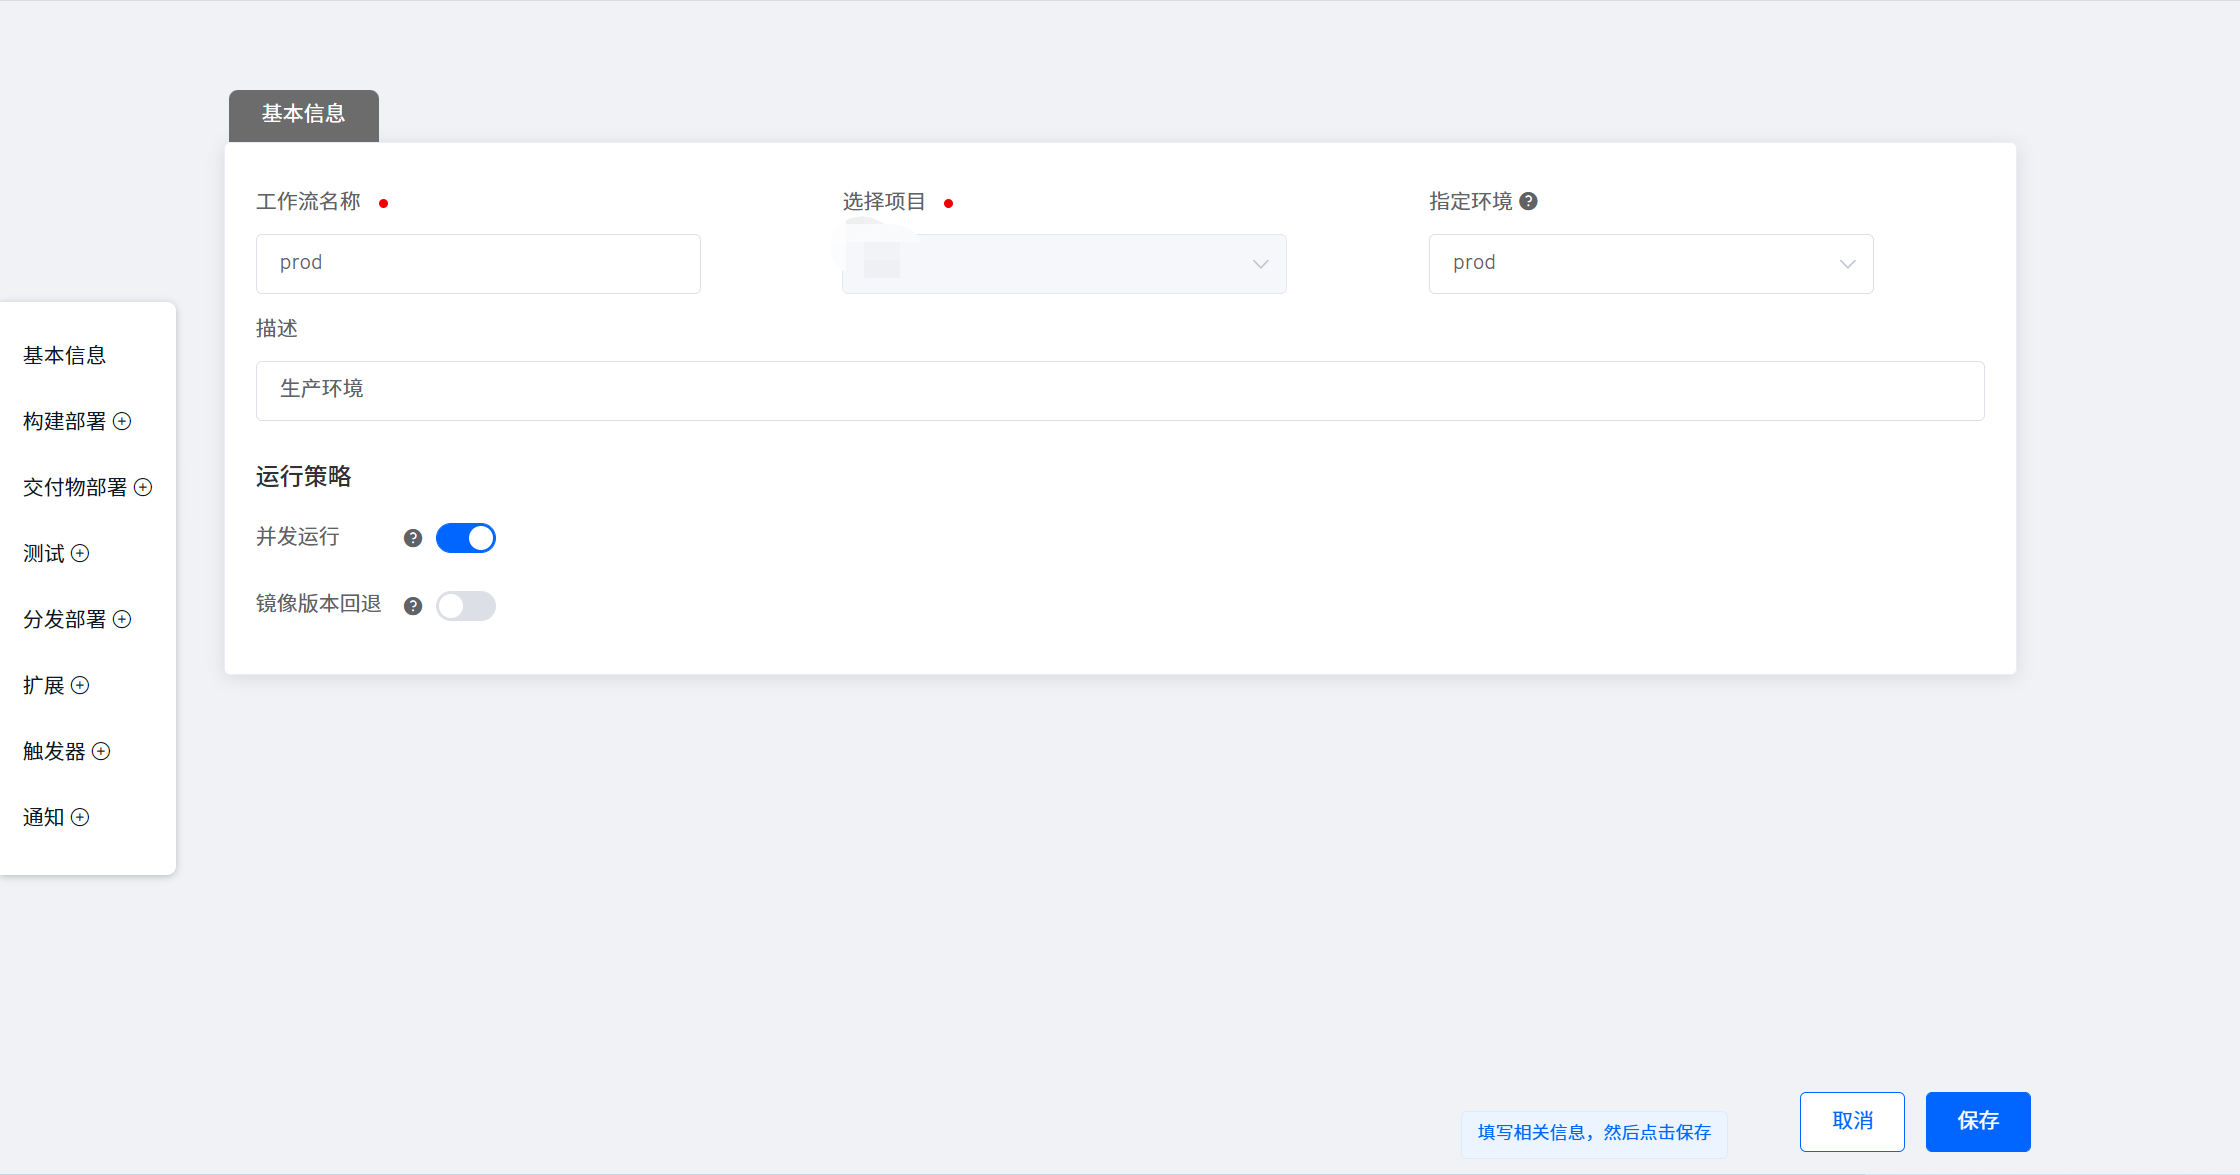This screenshot has width=2240, height=1175.
Task: Add a 测试 stage via plus icon
Action: click(80, 553)
